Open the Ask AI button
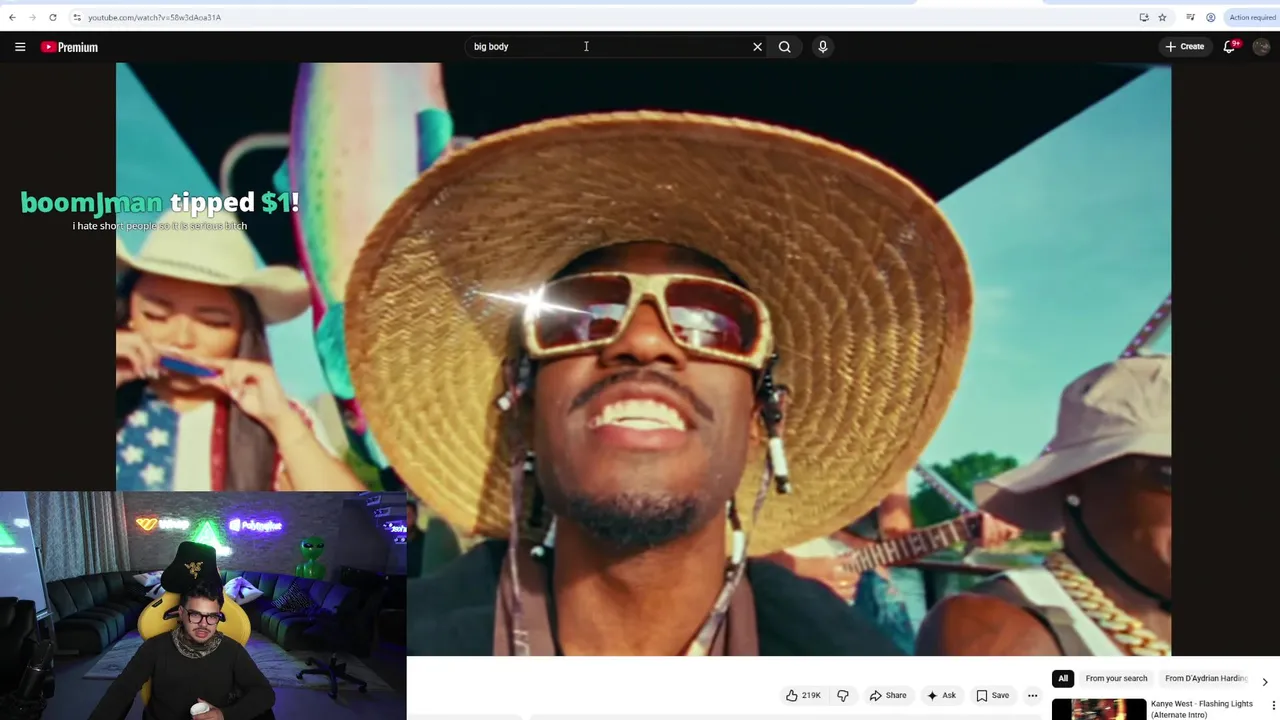 tap(941, 696)
